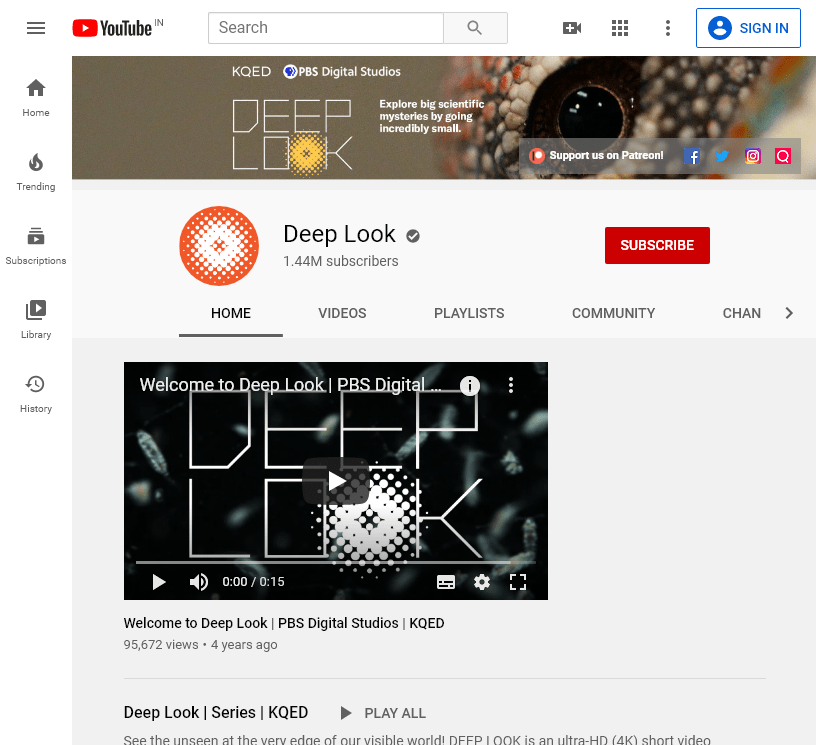Open Deep Look | Series | KQED playlist
Image resolution: width=816 pixels, height=745 pixels.
(215, 712)
